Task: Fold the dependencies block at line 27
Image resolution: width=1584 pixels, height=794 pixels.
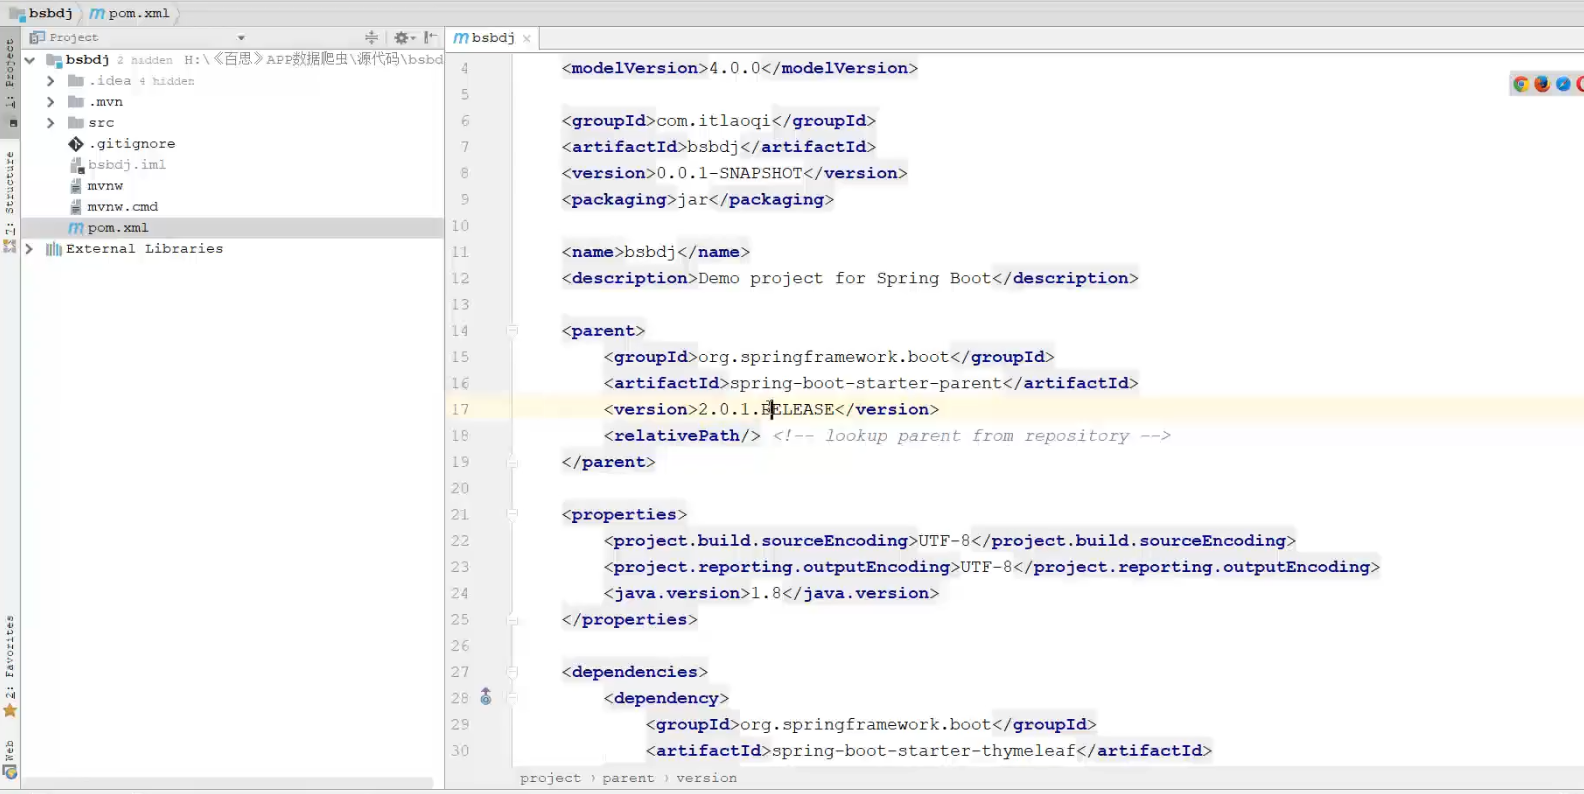Action: coord(512,671)
